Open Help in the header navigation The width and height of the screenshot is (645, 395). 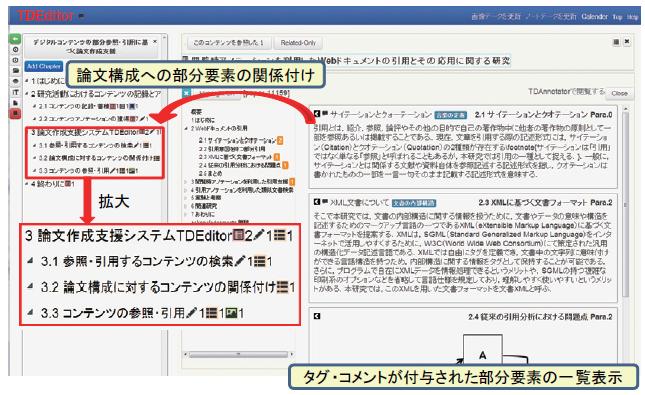pyautogui.click(x=633, y=17)
